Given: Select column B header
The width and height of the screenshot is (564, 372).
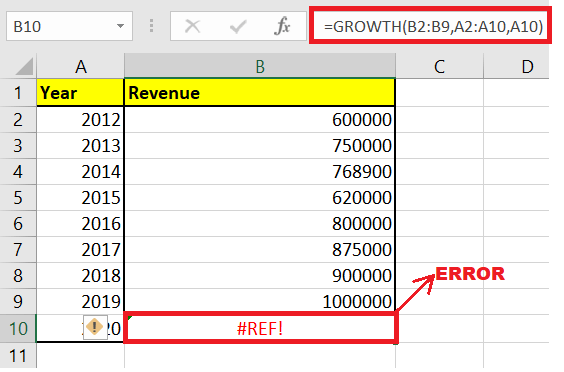Looking at the screenshot, I should pos(260,67).
